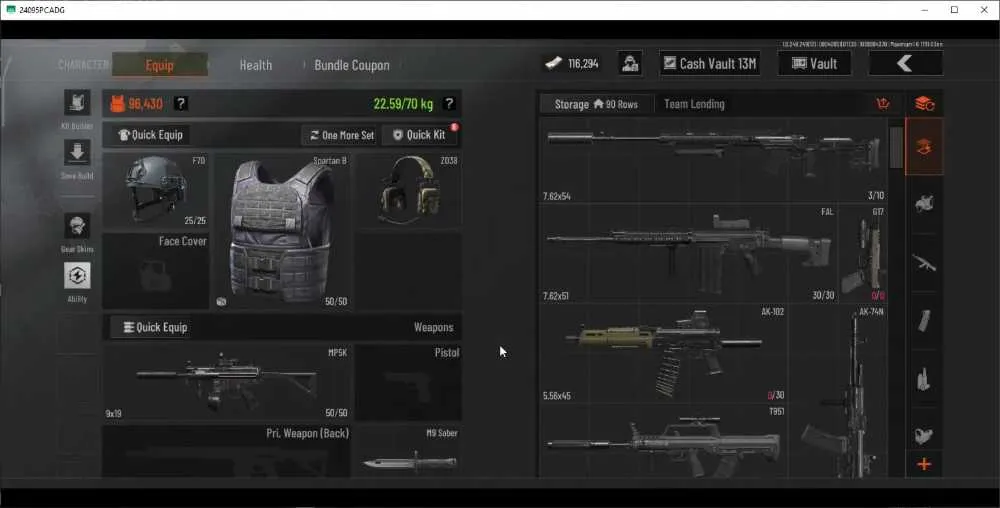Click the 22.59/70 kg weight readout
This screenshot has height=508, width=1000.
coord(403,103)
